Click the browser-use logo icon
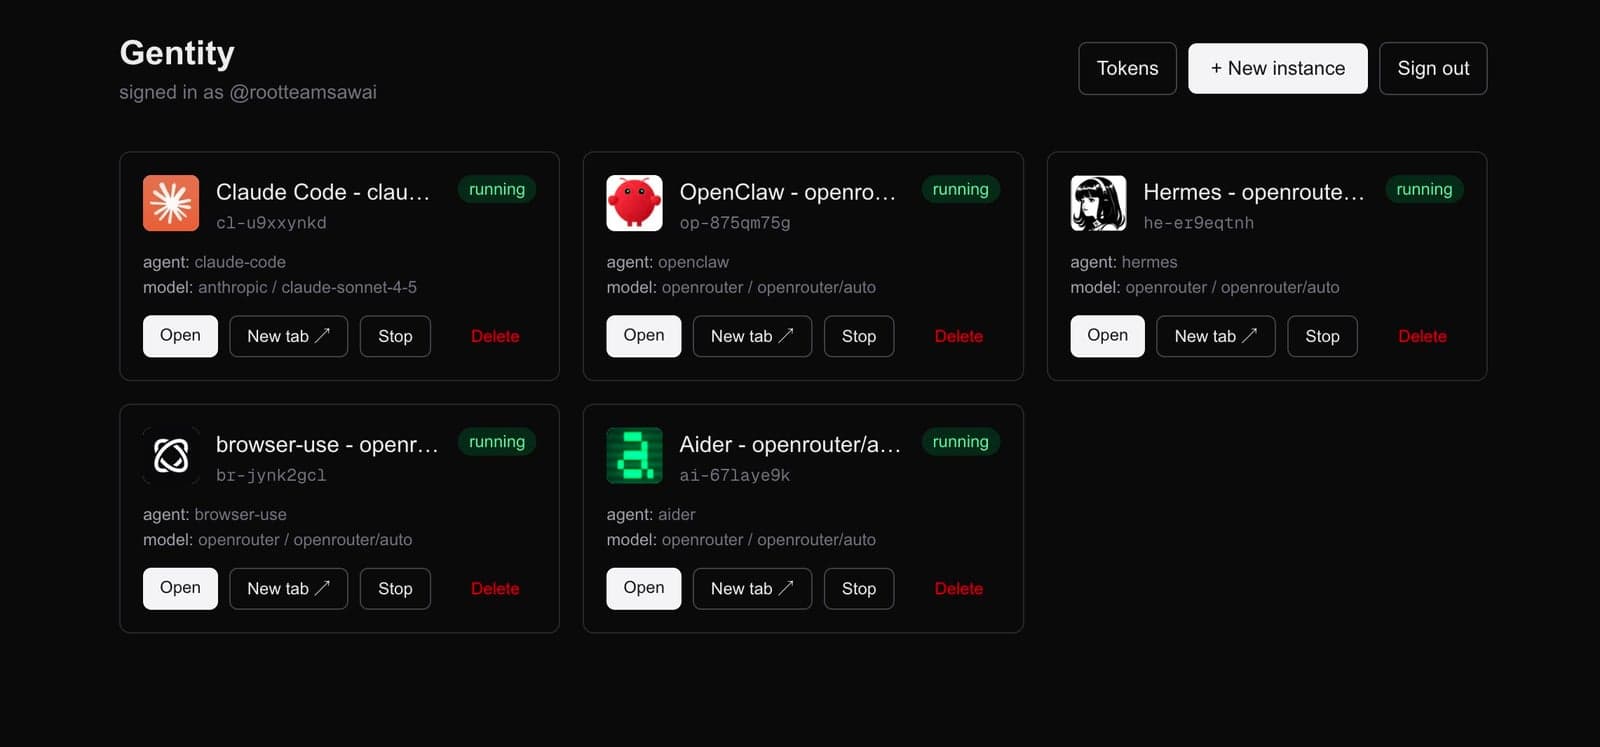 [x=171, y=456]
